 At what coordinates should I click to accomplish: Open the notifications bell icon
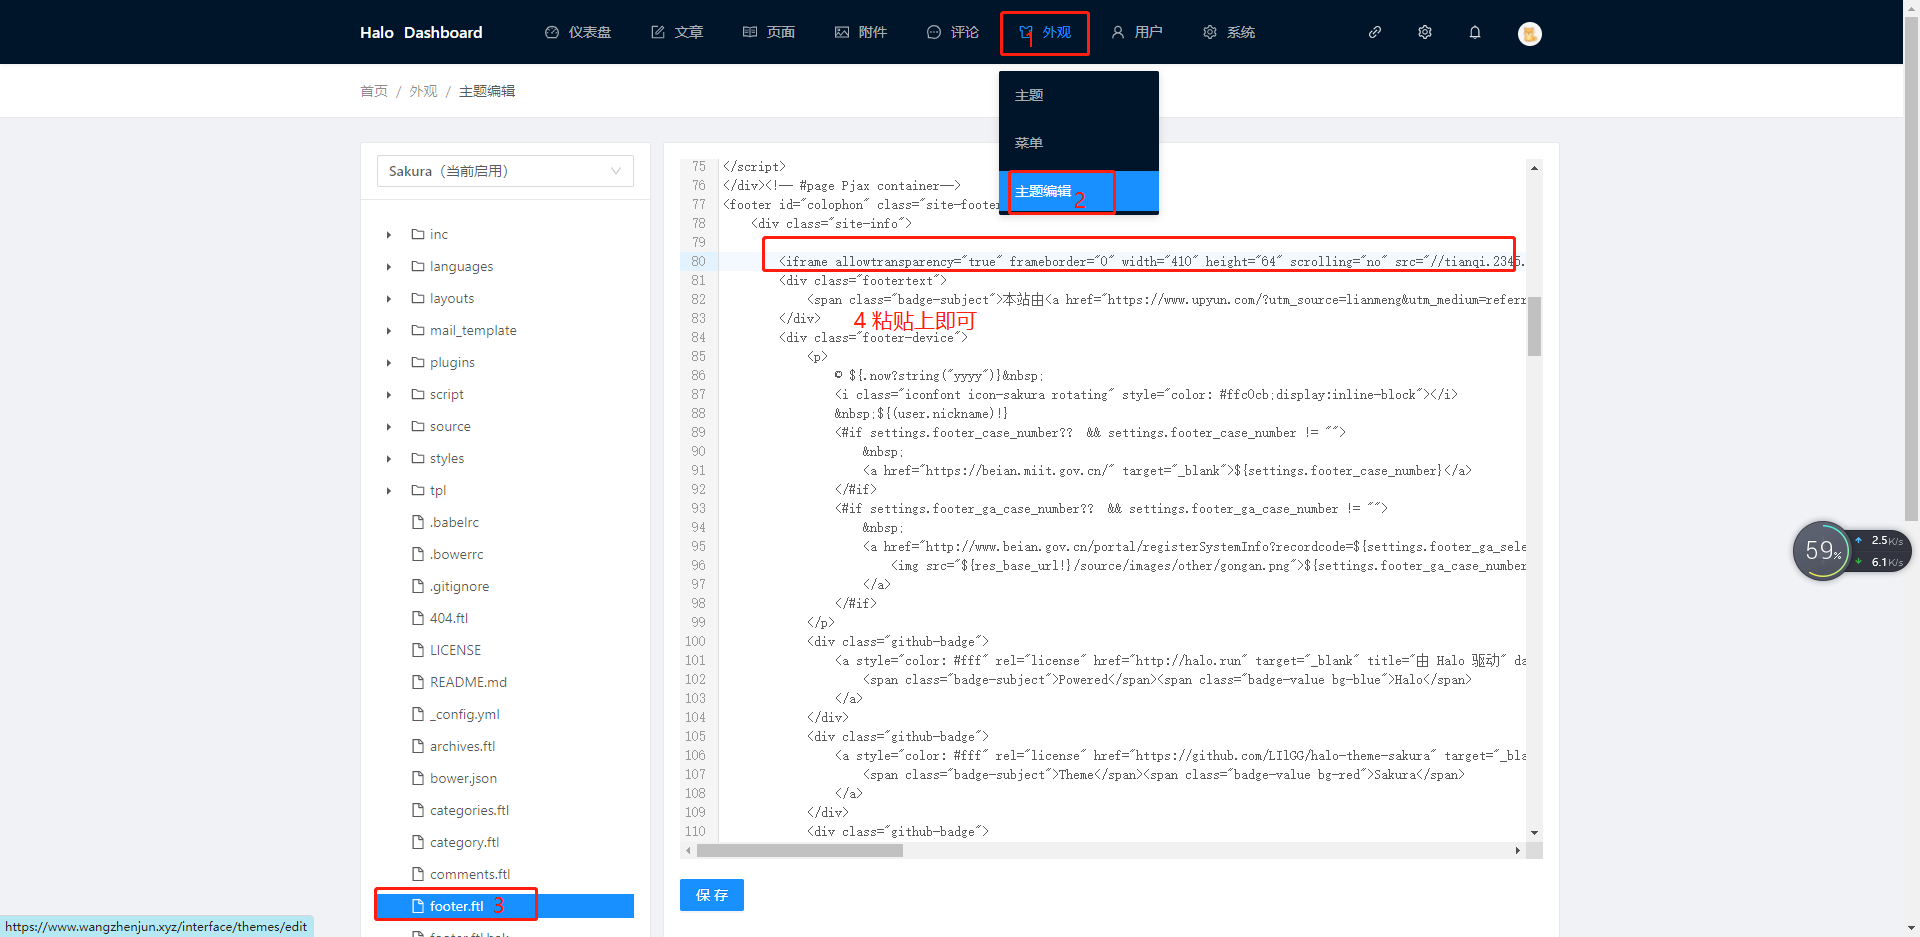[1475, 32]
